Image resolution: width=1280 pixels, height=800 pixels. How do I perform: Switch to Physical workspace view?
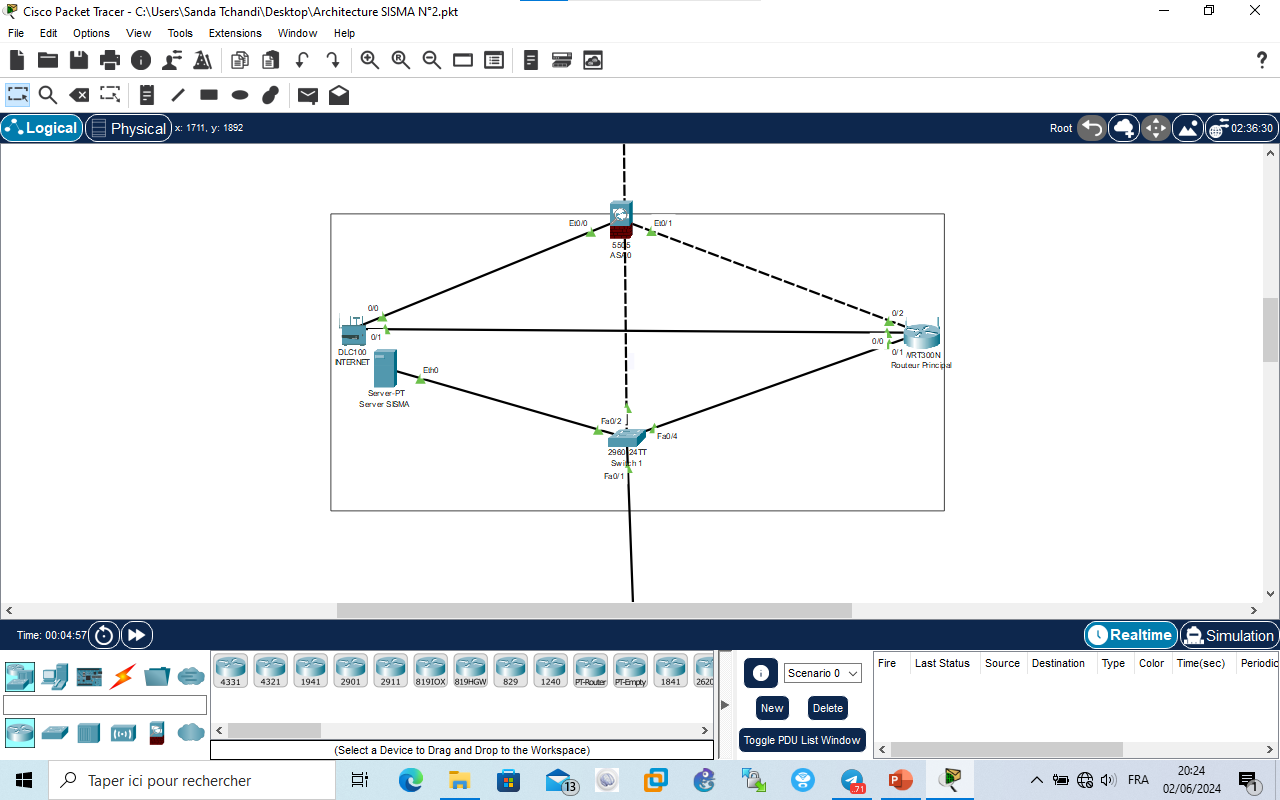pos(129,128)
